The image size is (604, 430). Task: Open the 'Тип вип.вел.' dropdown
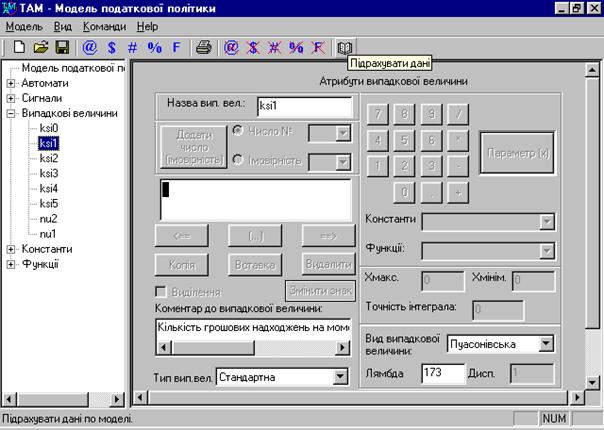pos(339,377)
